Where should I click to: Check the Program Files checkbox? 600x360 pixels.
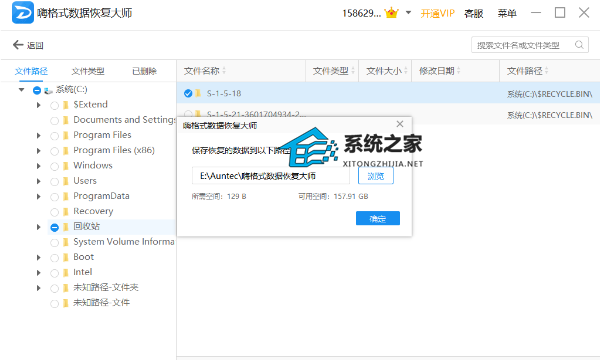54,136
